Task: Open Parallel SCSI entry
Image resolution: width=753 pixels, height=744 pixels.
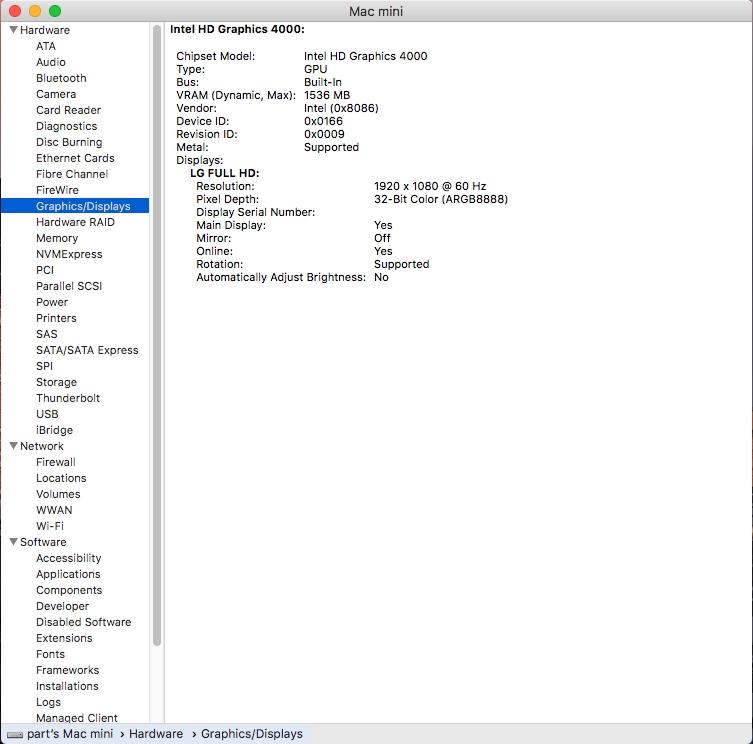Action: coord(69,286)
